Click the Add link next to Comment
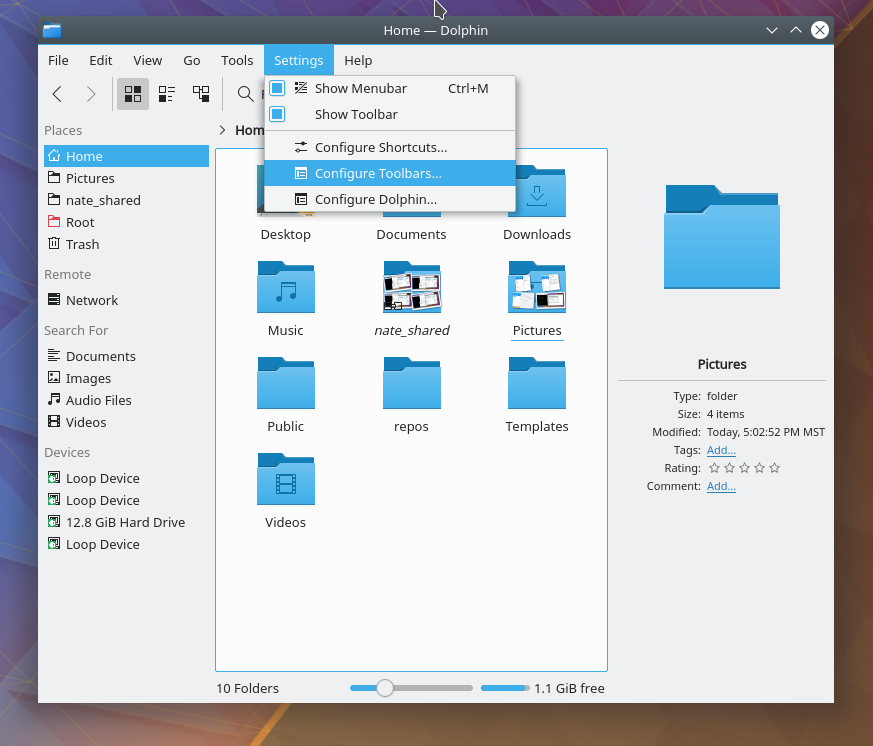 pyautogui.click(x=721, y=486)
